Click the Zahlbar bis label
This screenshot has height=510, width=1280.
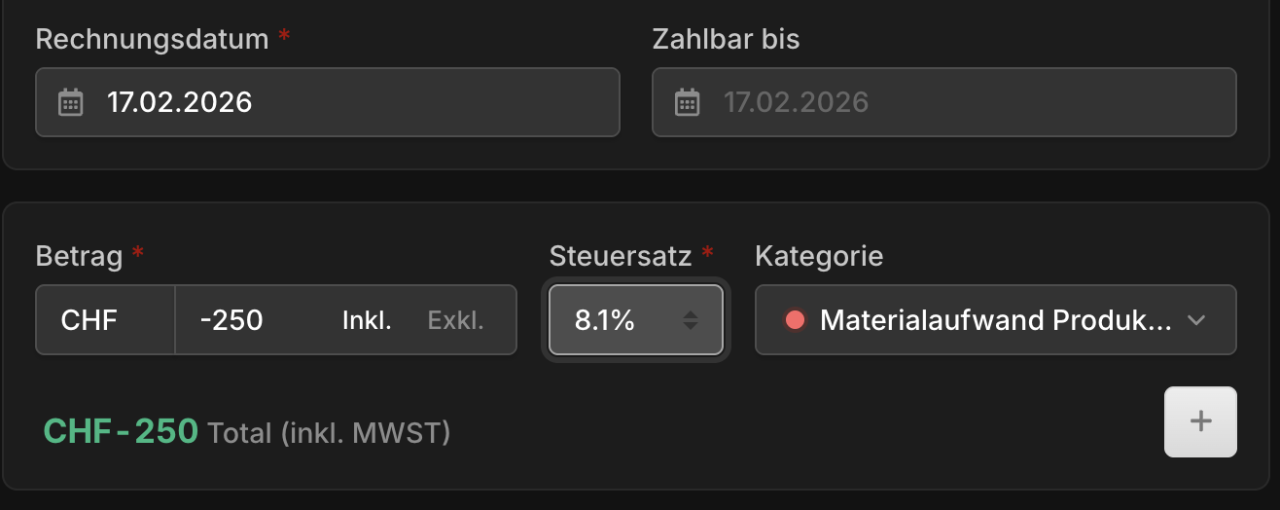pyautogui.click(x=726, y=40)
